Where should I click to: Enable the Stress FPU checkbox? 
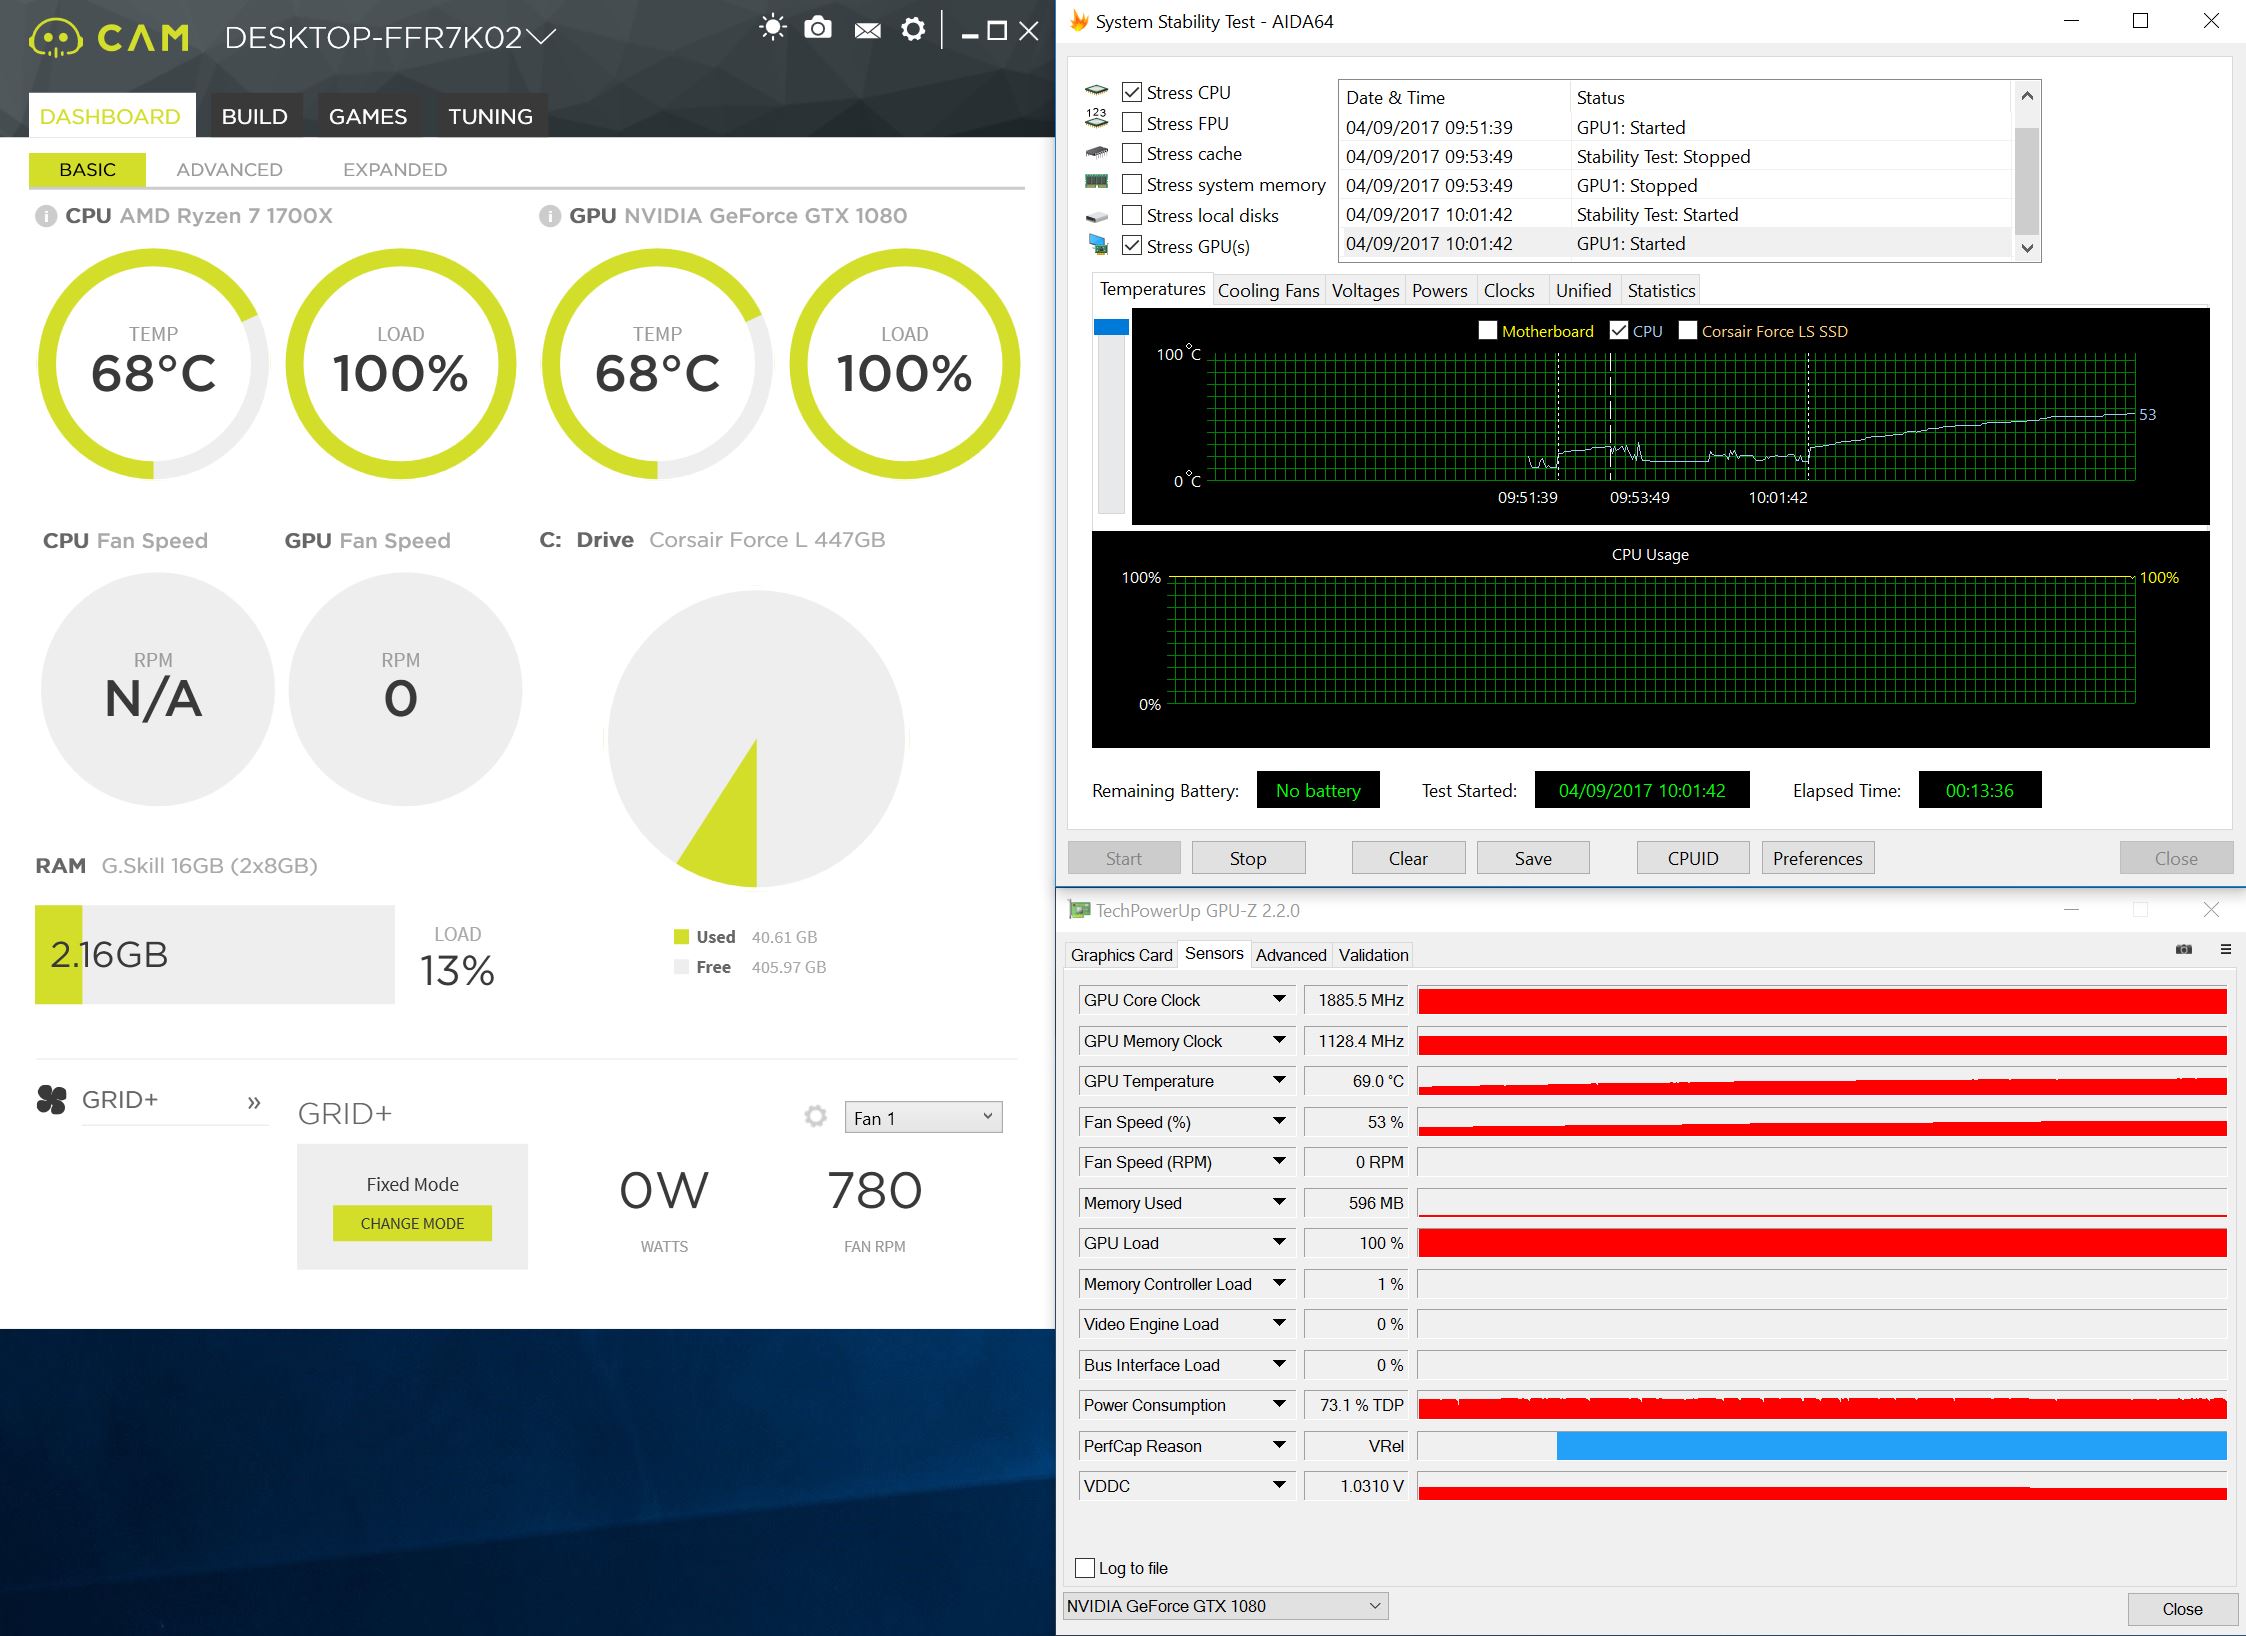(1132, 123)
